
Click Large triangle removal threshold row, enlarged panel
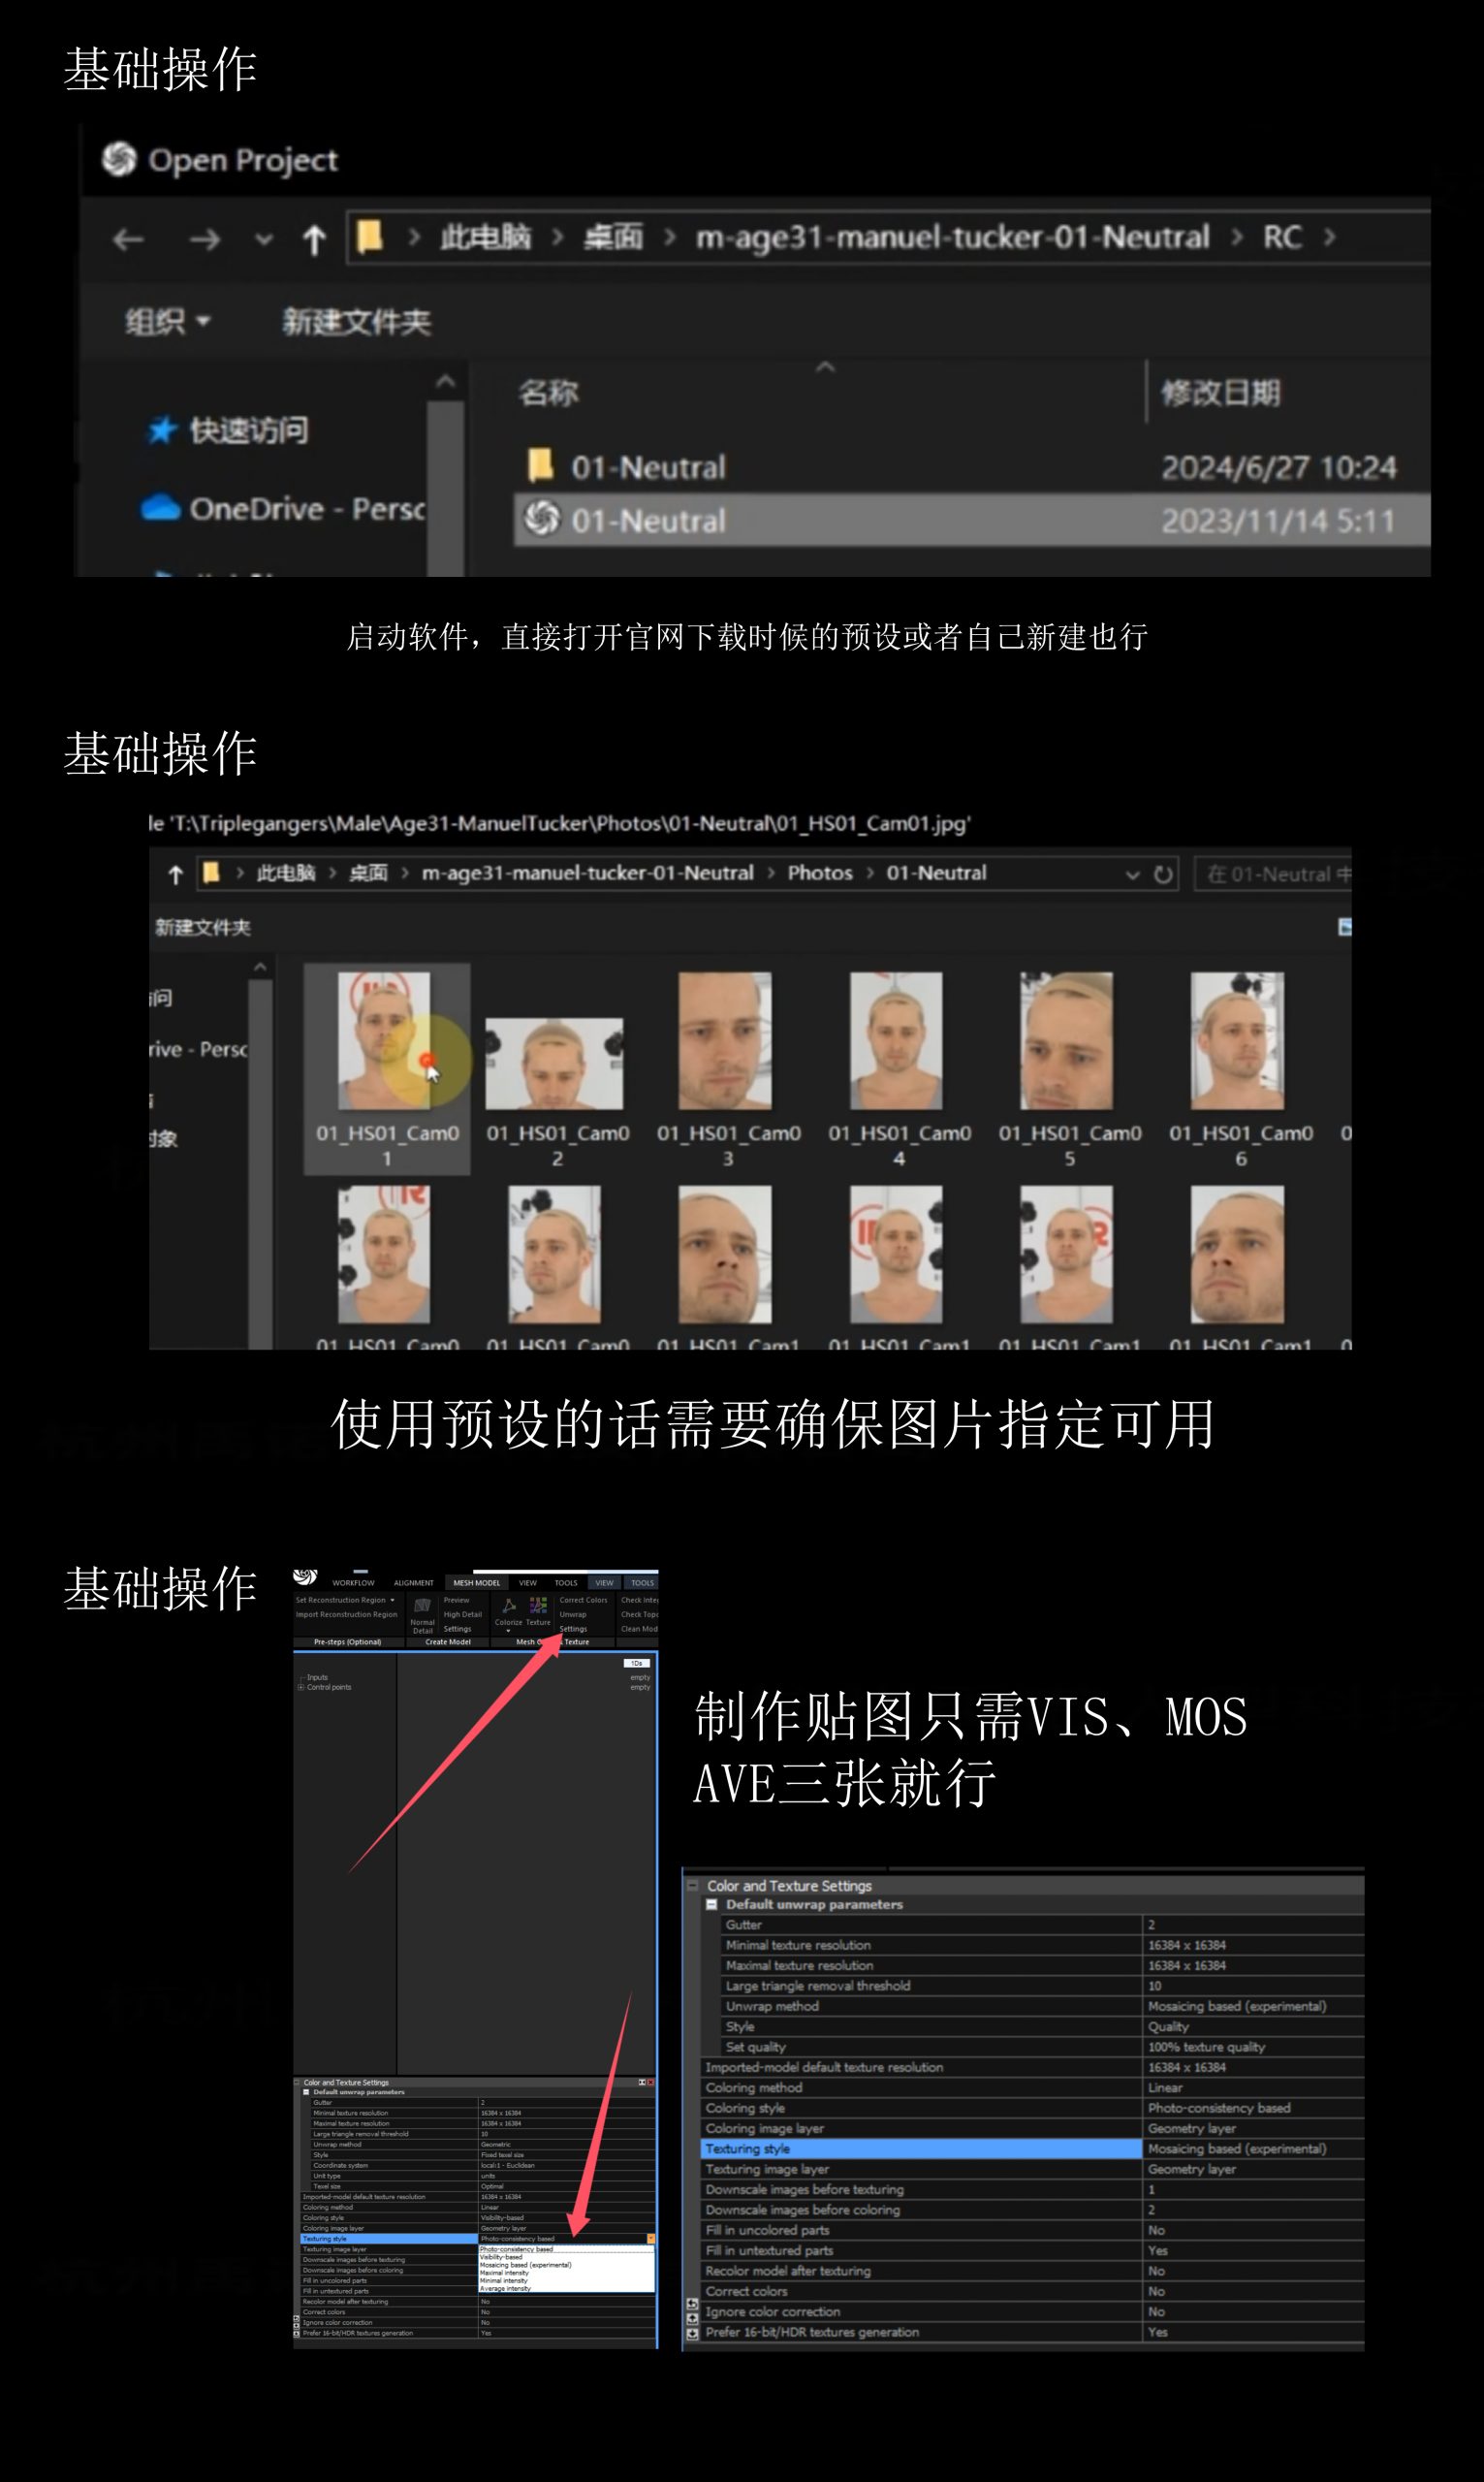(1042, 1985)
